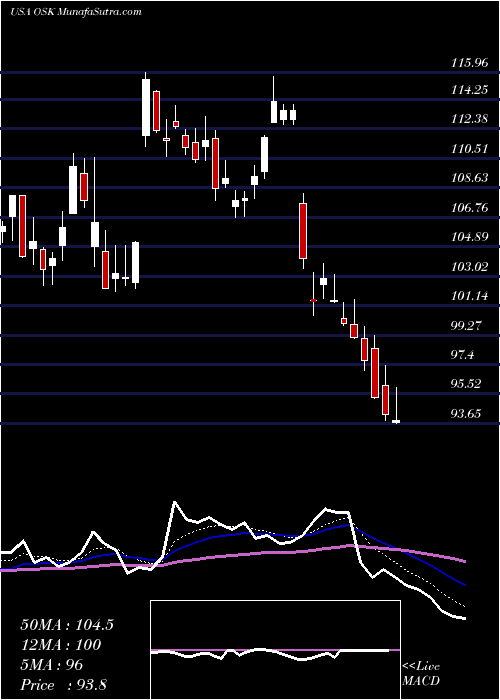This screenshot has height=700, width=500.
Task: Click inside the MACD indicator box
Action: (x=275, y=650)
